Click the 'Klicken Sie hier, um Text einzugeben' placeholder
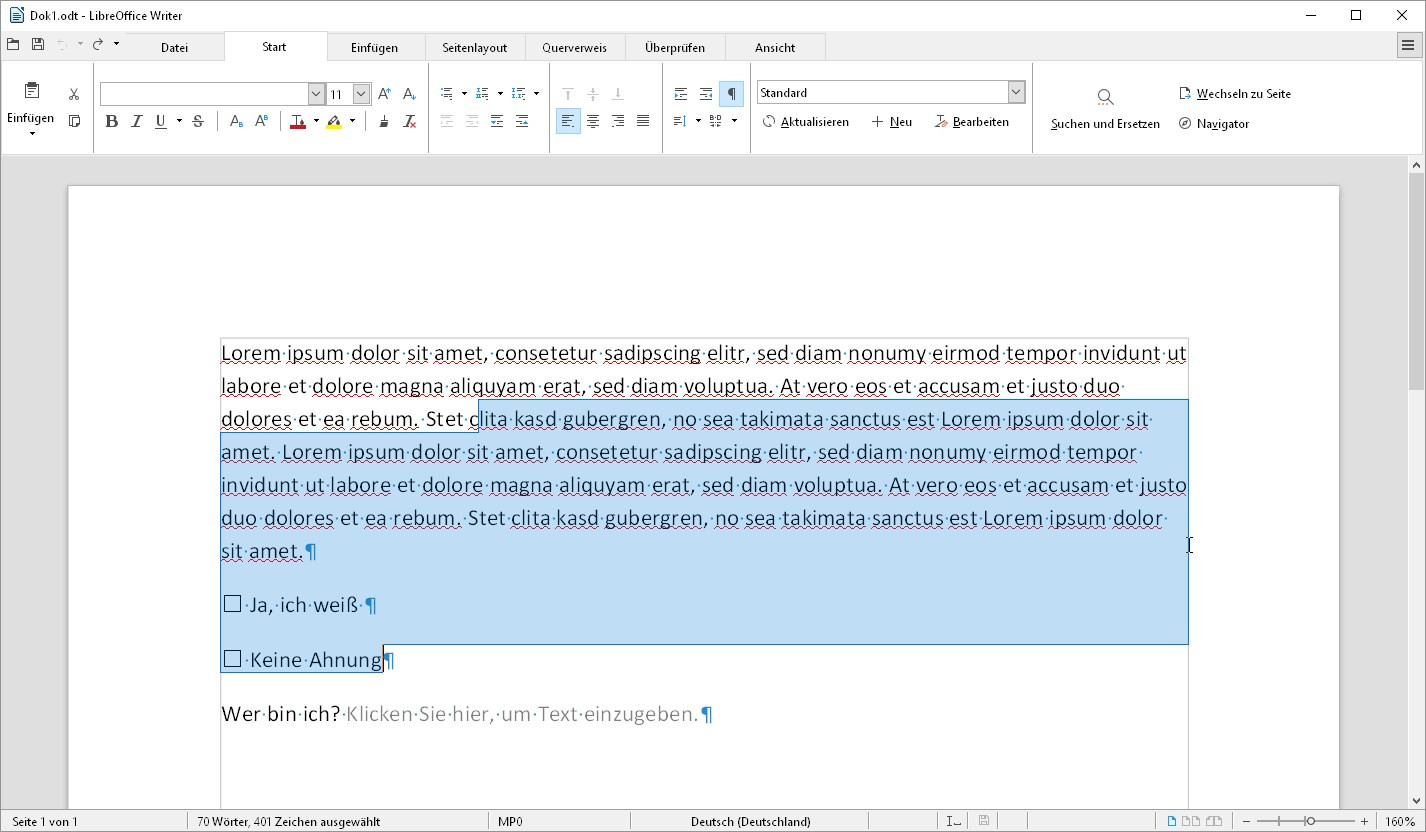Viewport: 1426px width, 832px height. [522, 714]
